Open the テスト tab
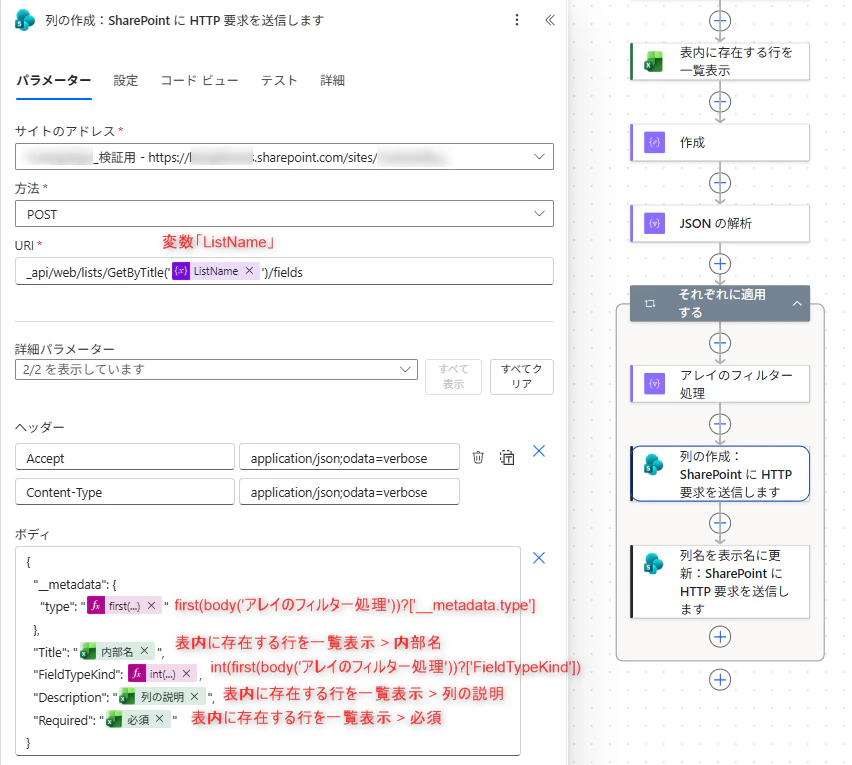852x765 pixels. [279, 80]
